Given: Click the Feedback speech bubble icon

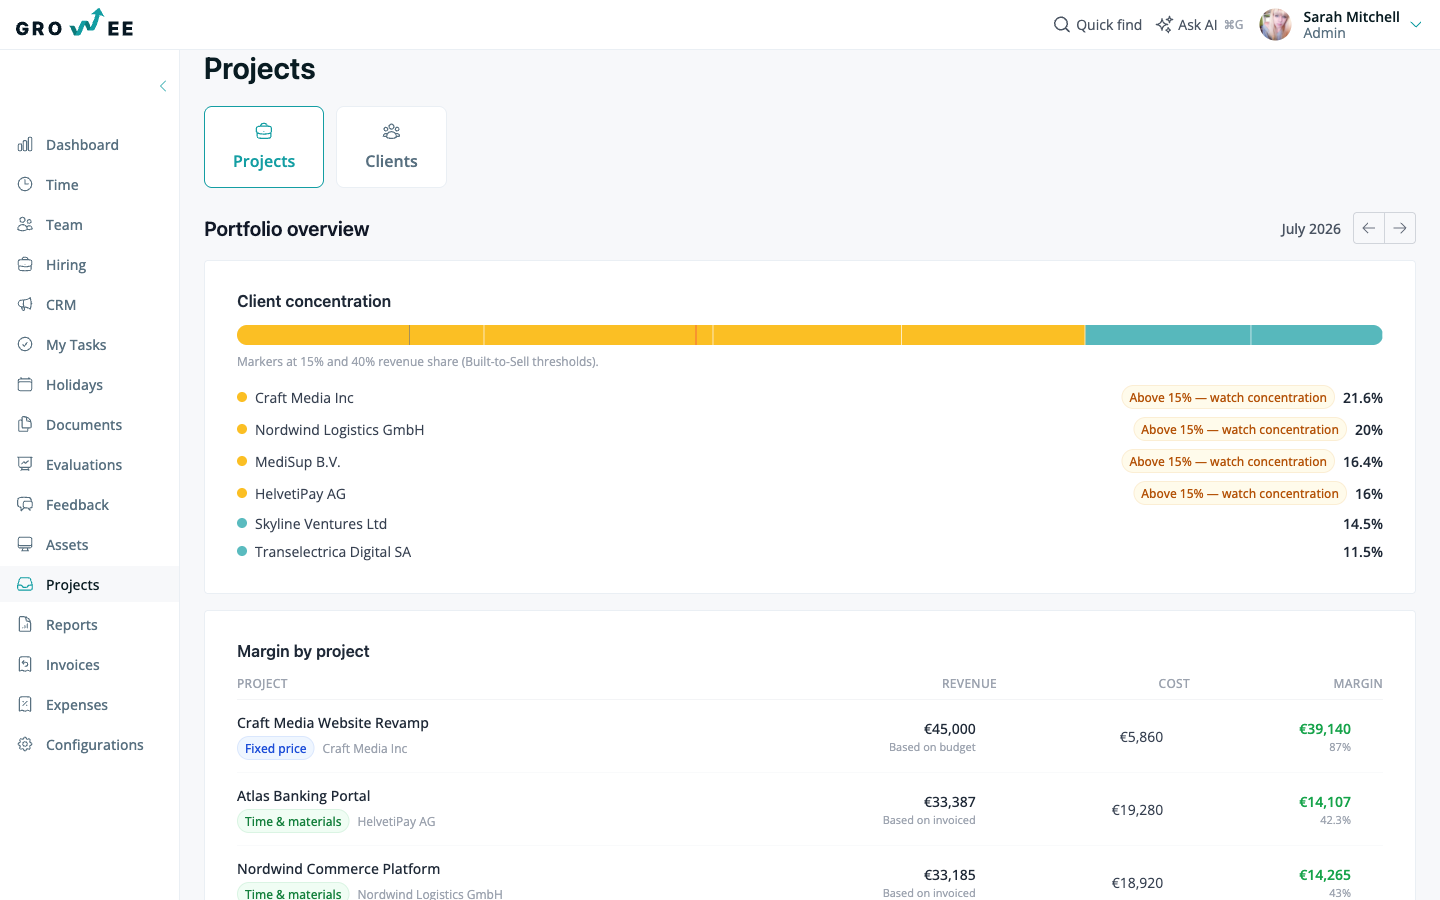Looking at the screenshot, I should tap(25, 505).
